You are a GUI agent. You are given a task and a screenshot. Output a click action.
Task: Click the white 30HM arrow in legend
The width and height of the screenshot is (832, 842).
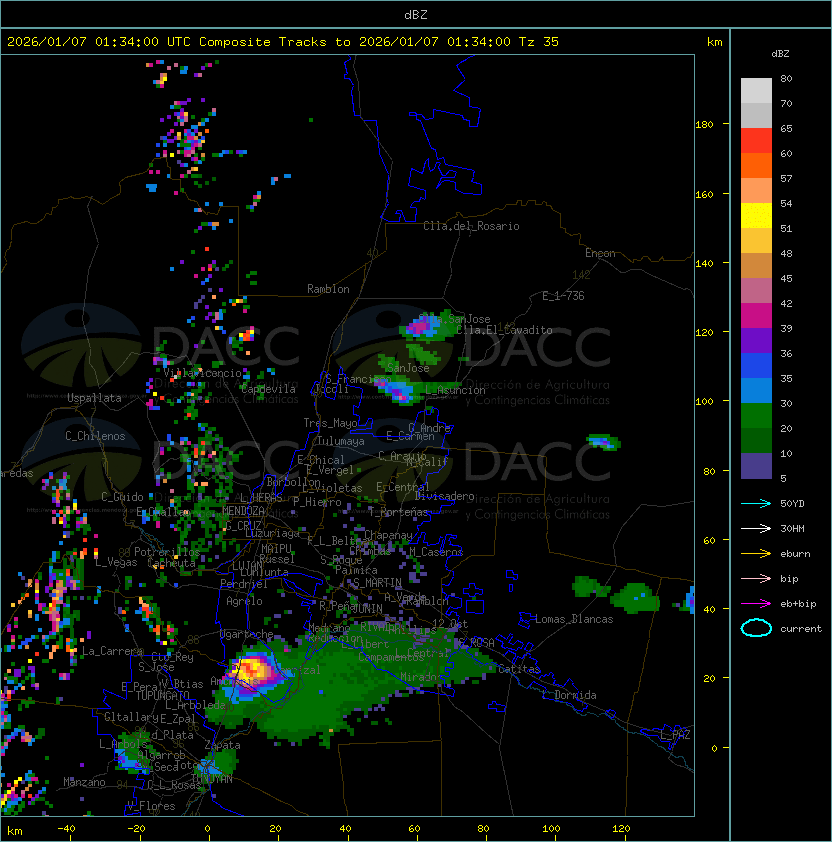(756, 528)
